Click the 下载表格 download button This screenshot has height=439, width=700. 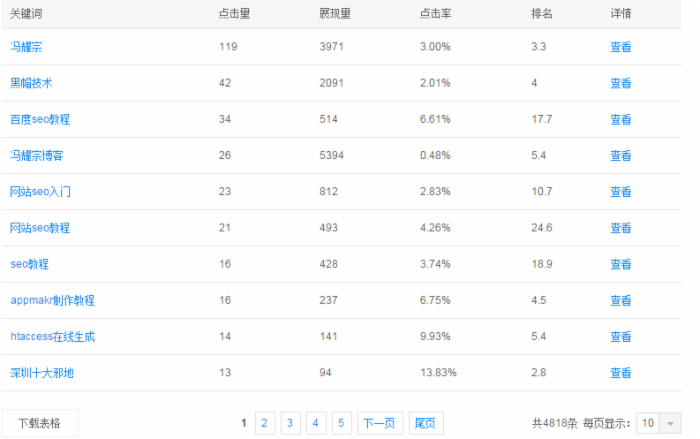pos(39,423)
